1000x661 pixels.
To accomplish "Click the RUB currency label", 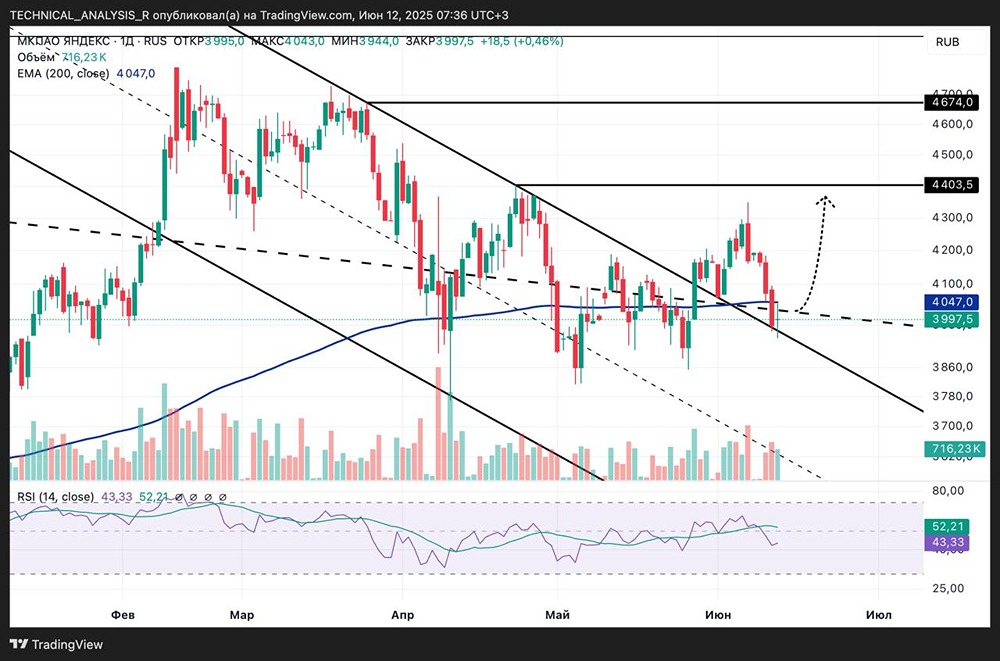I will point(947,42).
